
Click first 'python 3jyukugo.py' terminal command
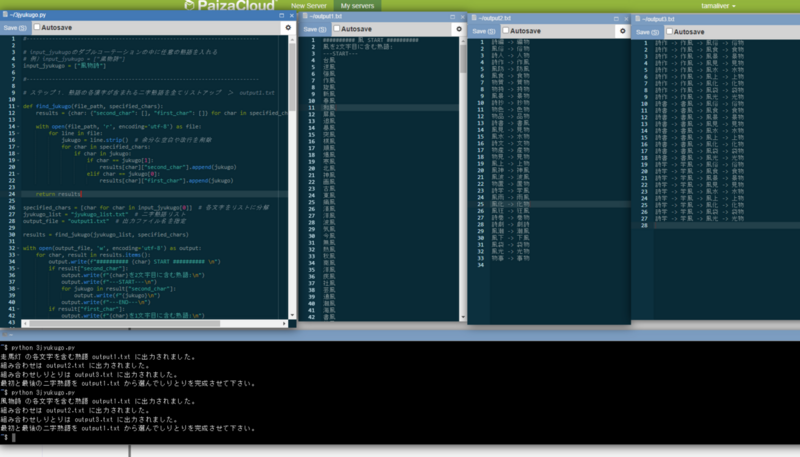click(x=43, y=348)
